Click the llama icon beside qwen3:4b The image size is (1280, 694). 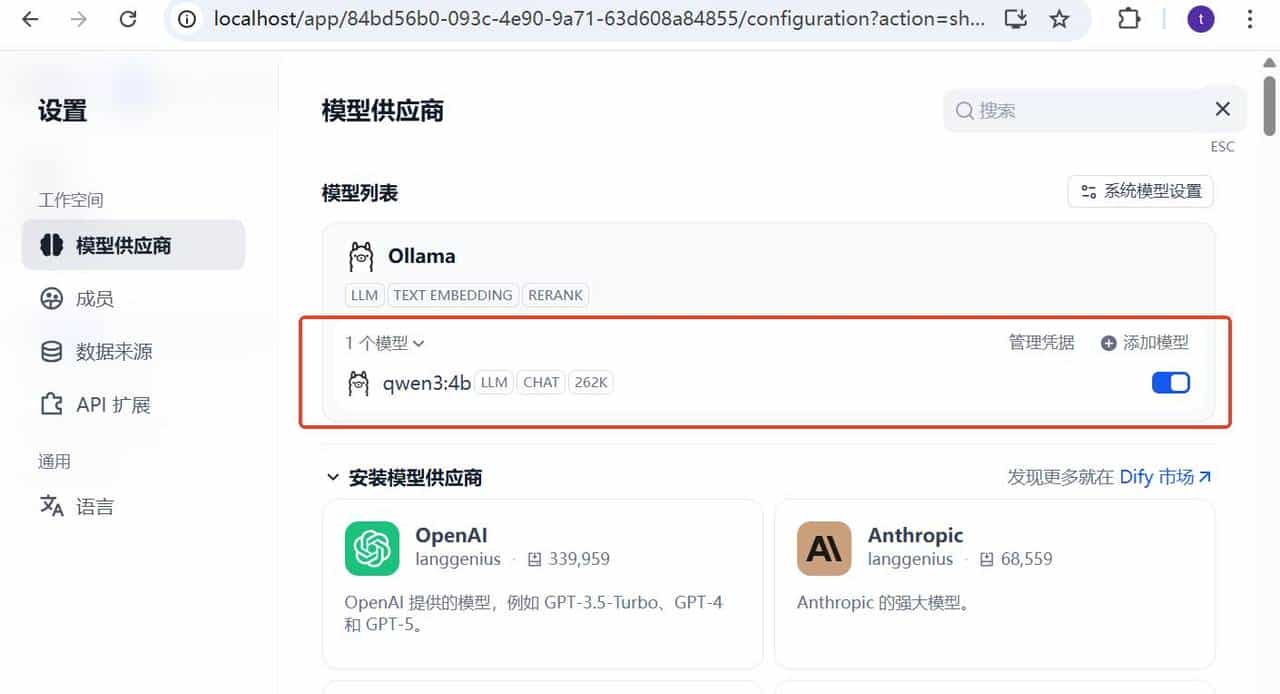tap(358, 383)
